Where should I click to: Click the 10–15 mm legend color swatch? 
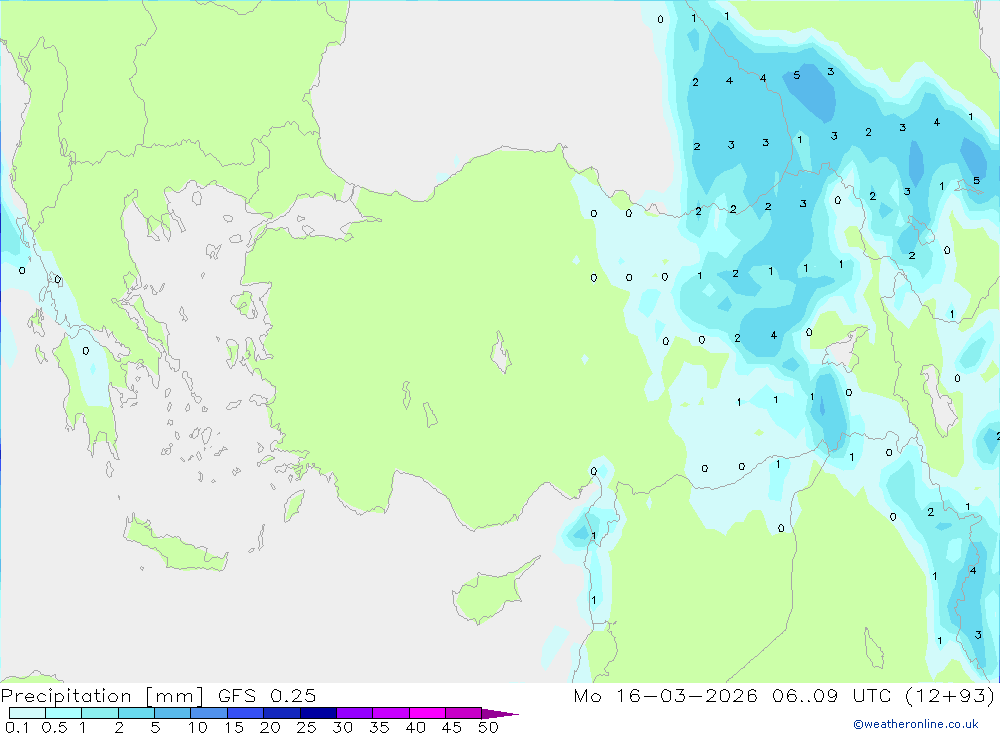click(x=209, y=713)
